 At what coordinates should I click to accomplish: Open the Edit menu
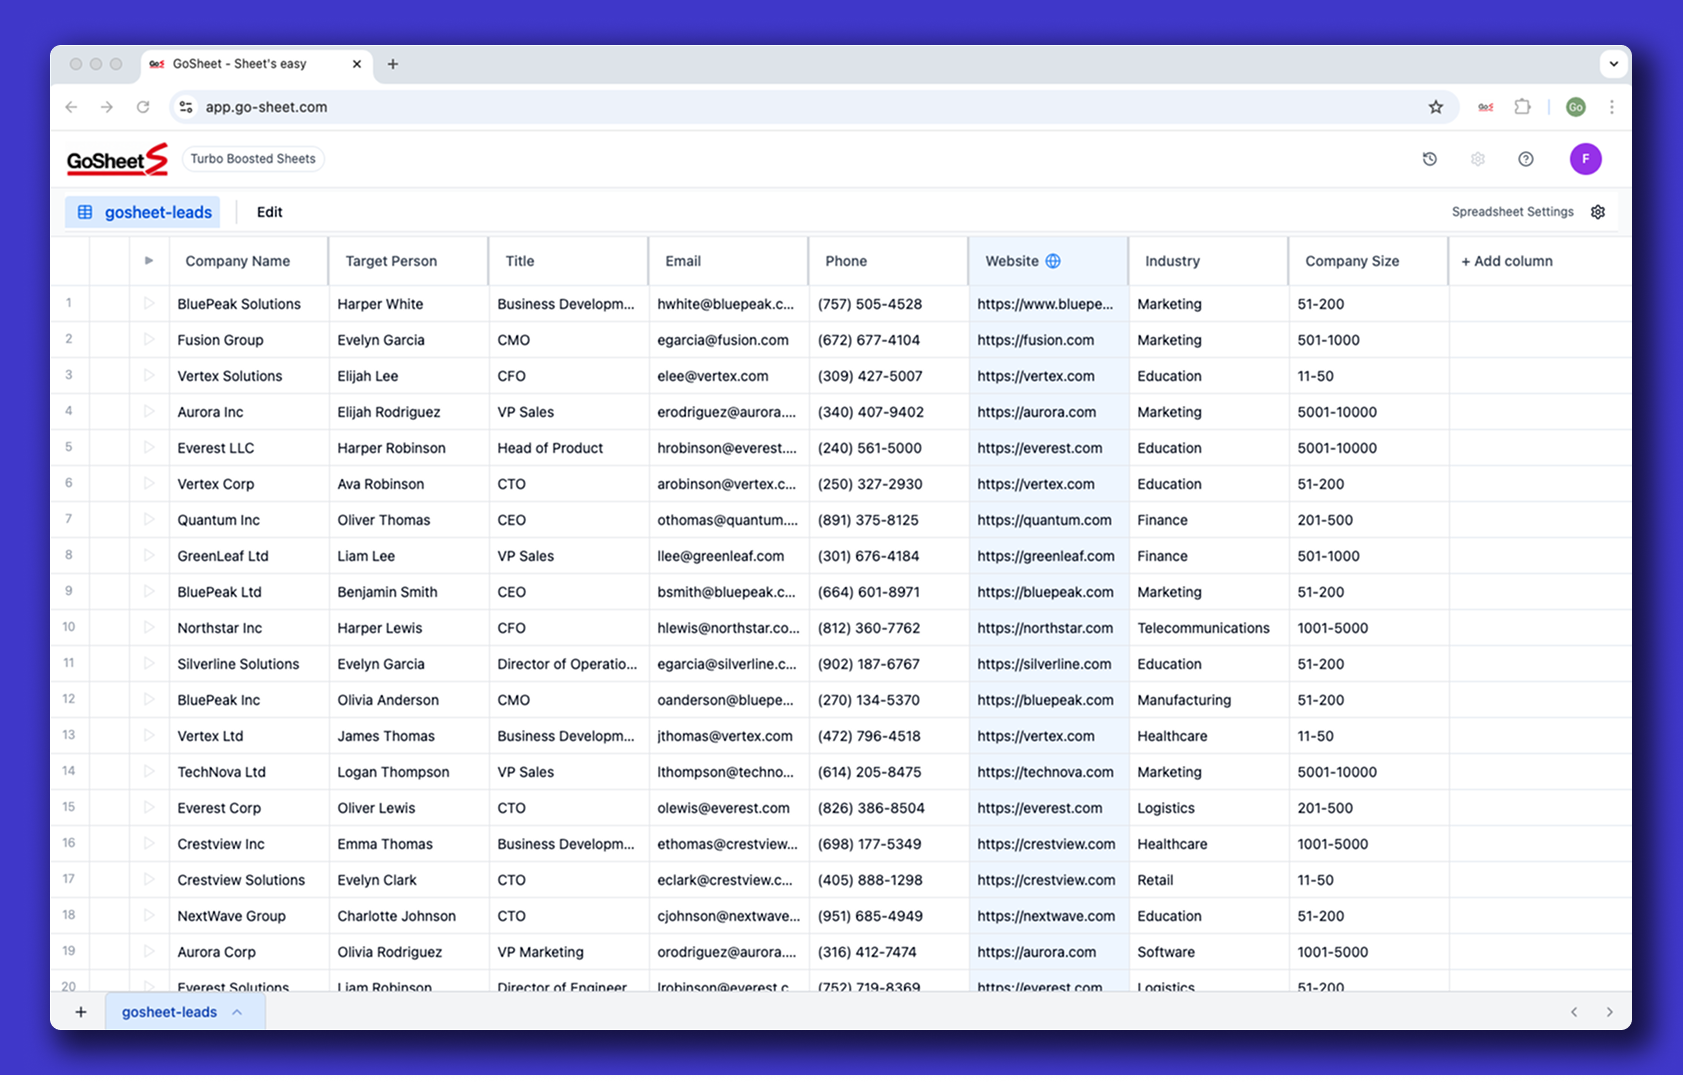(269, 212)
